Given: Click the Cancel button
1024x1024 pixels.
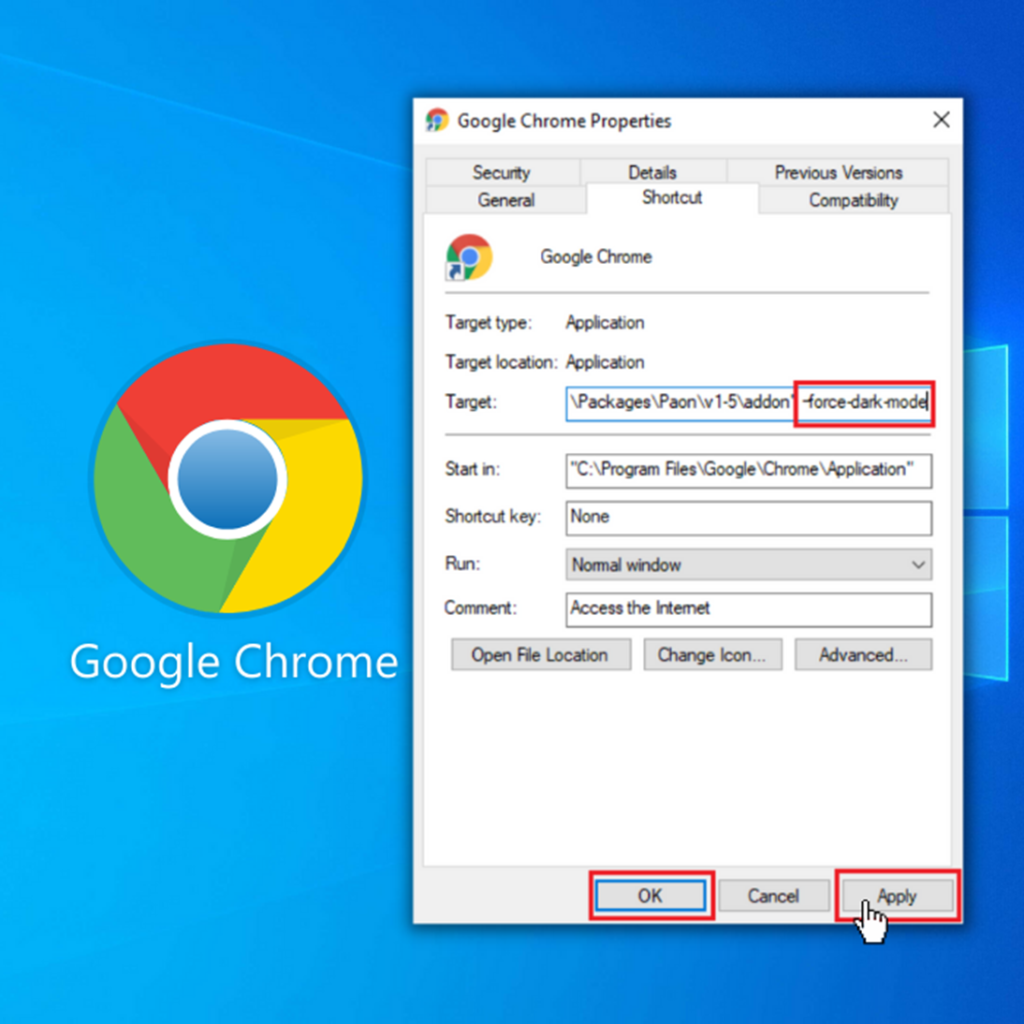Looking at the screenshot, I should [773, 895].
